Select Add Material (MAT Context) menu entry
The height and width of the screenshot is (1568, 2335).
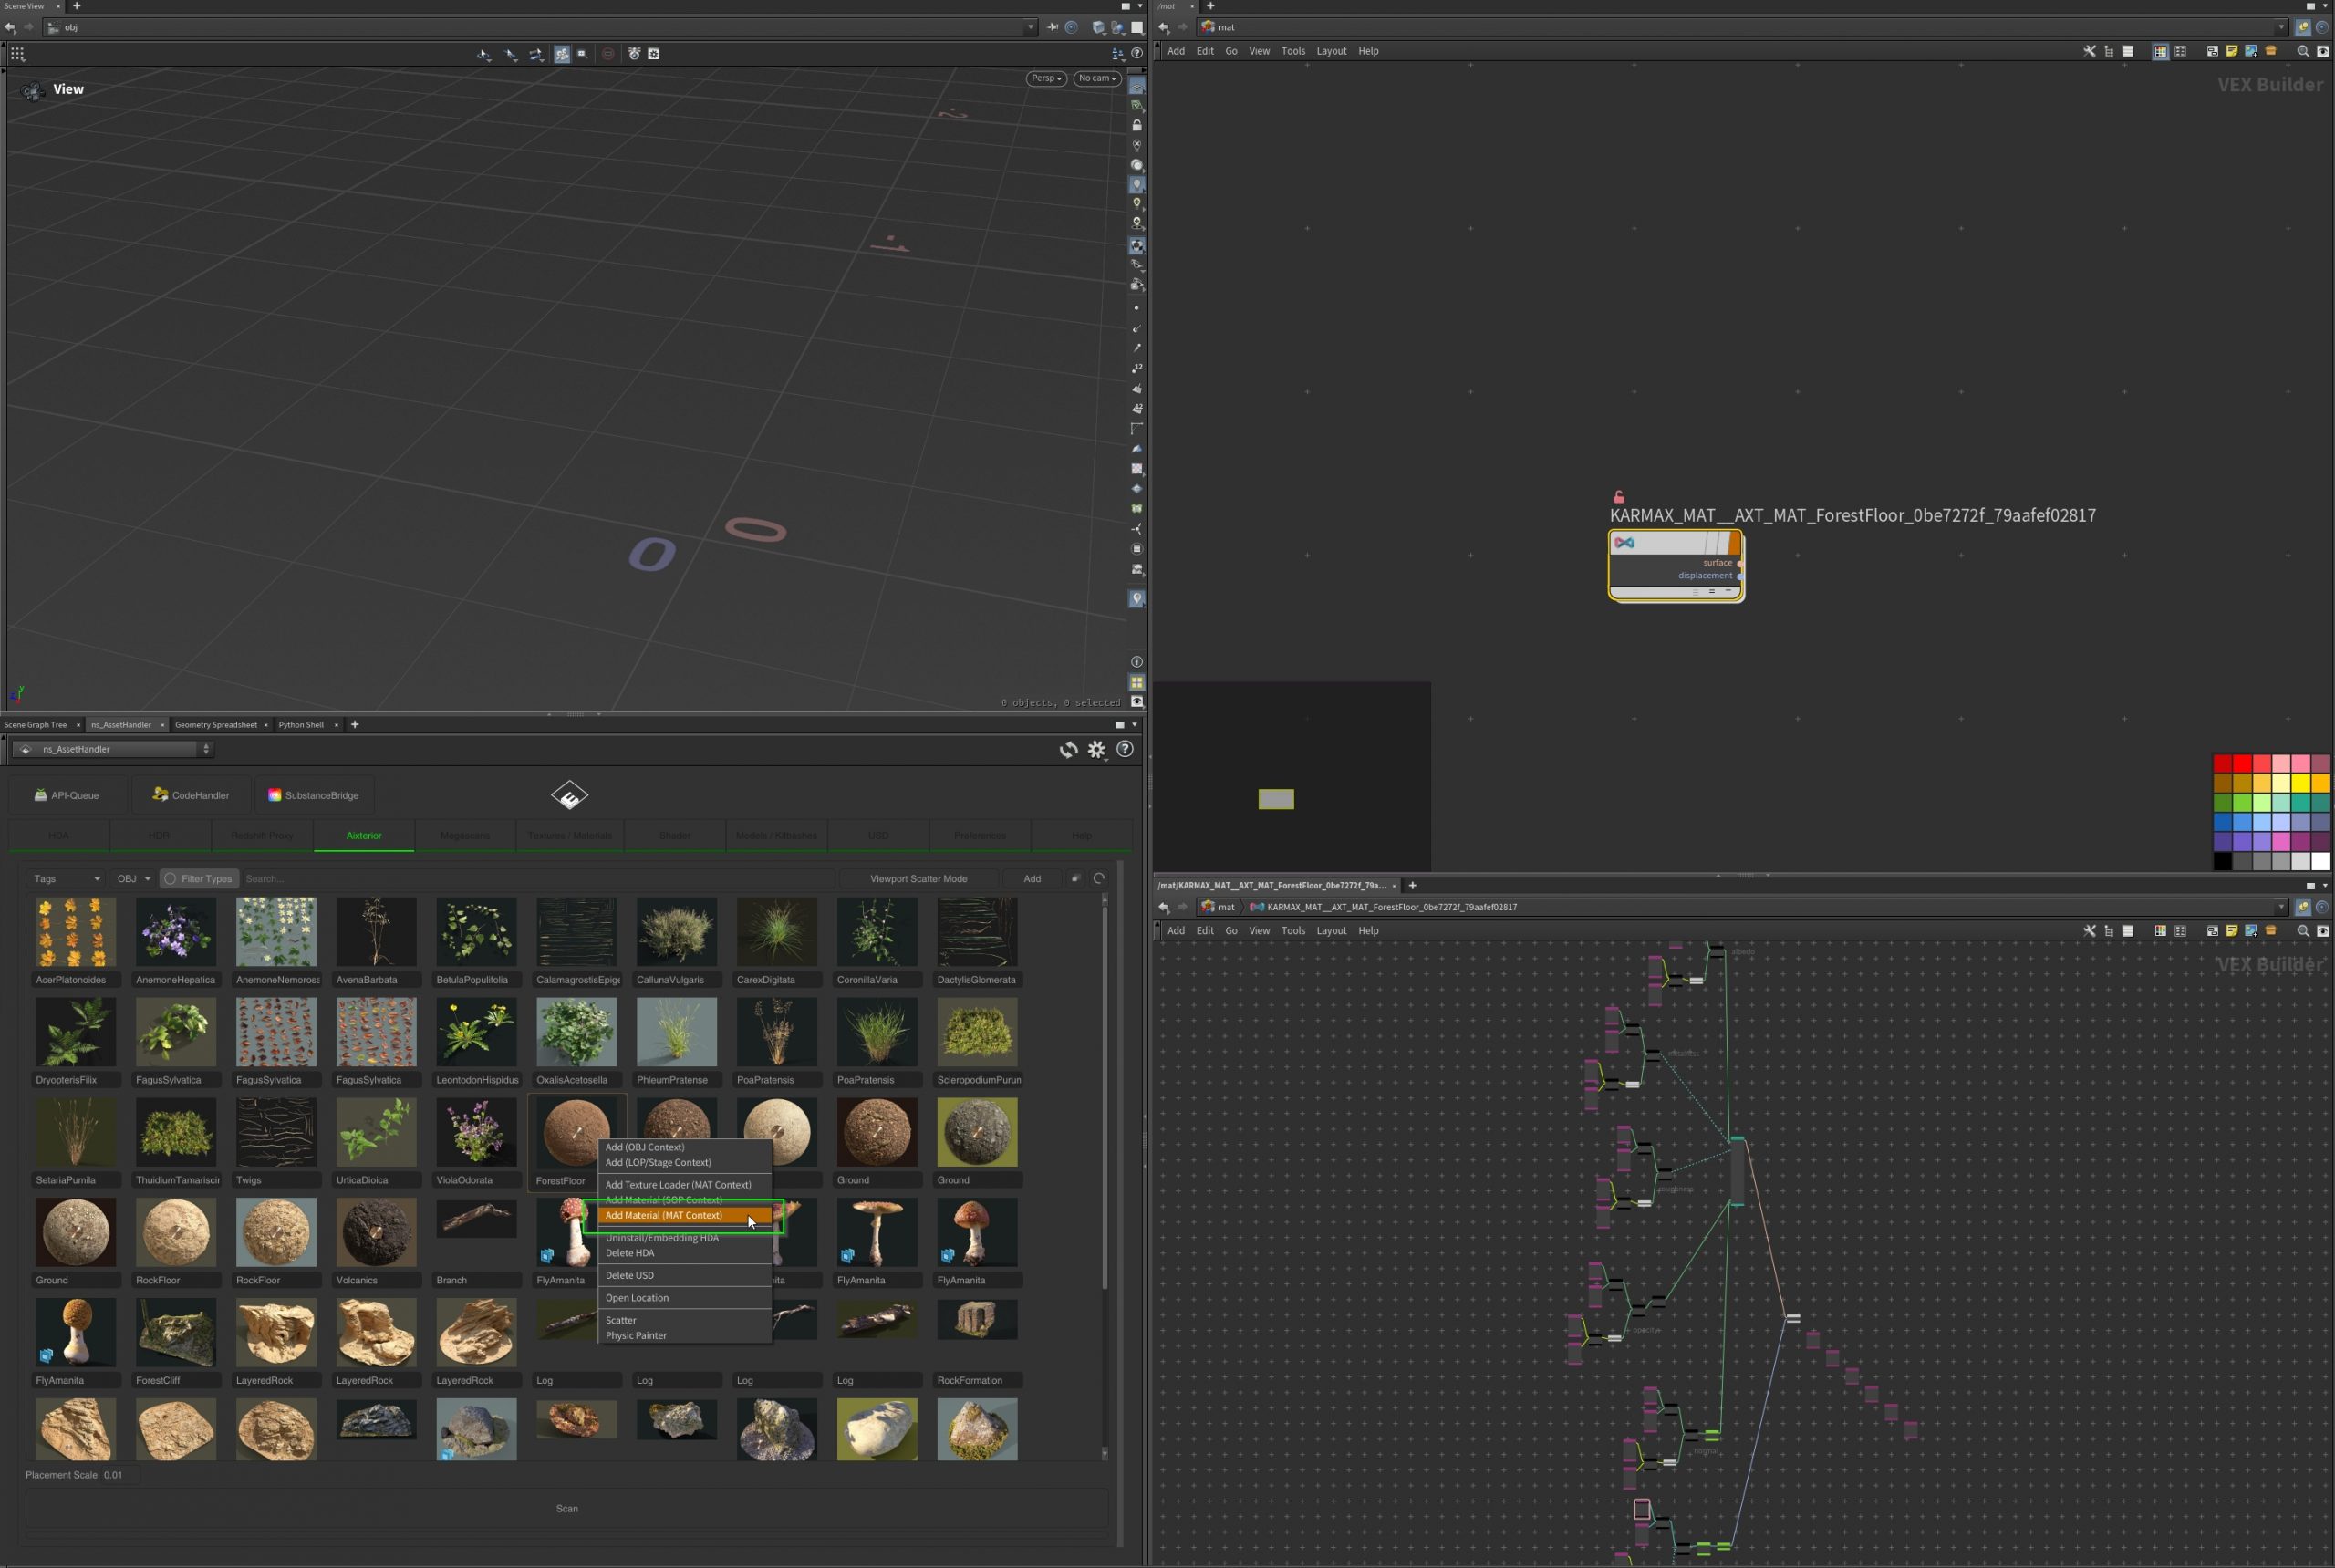[x=664, y=1215]
